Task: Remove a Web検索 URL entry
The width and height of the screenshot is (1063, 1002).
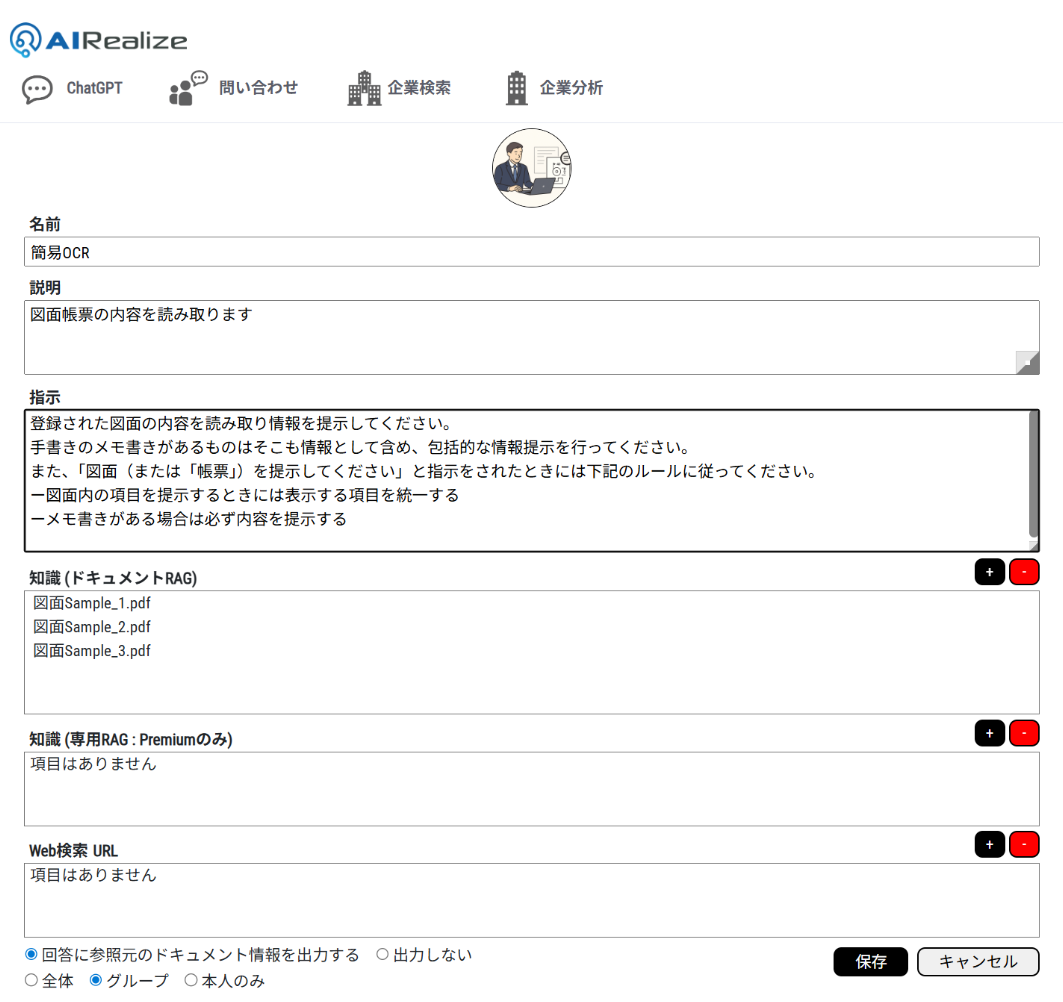Action: coord(1024,844)
